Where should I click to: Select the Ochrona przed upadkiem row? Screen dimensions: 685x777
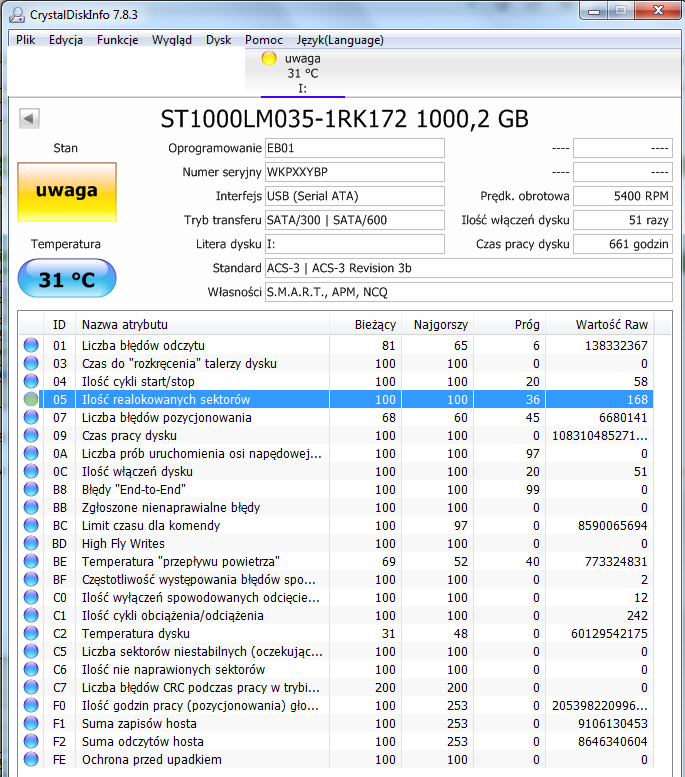pyautogui.click(x=337, y=759)
